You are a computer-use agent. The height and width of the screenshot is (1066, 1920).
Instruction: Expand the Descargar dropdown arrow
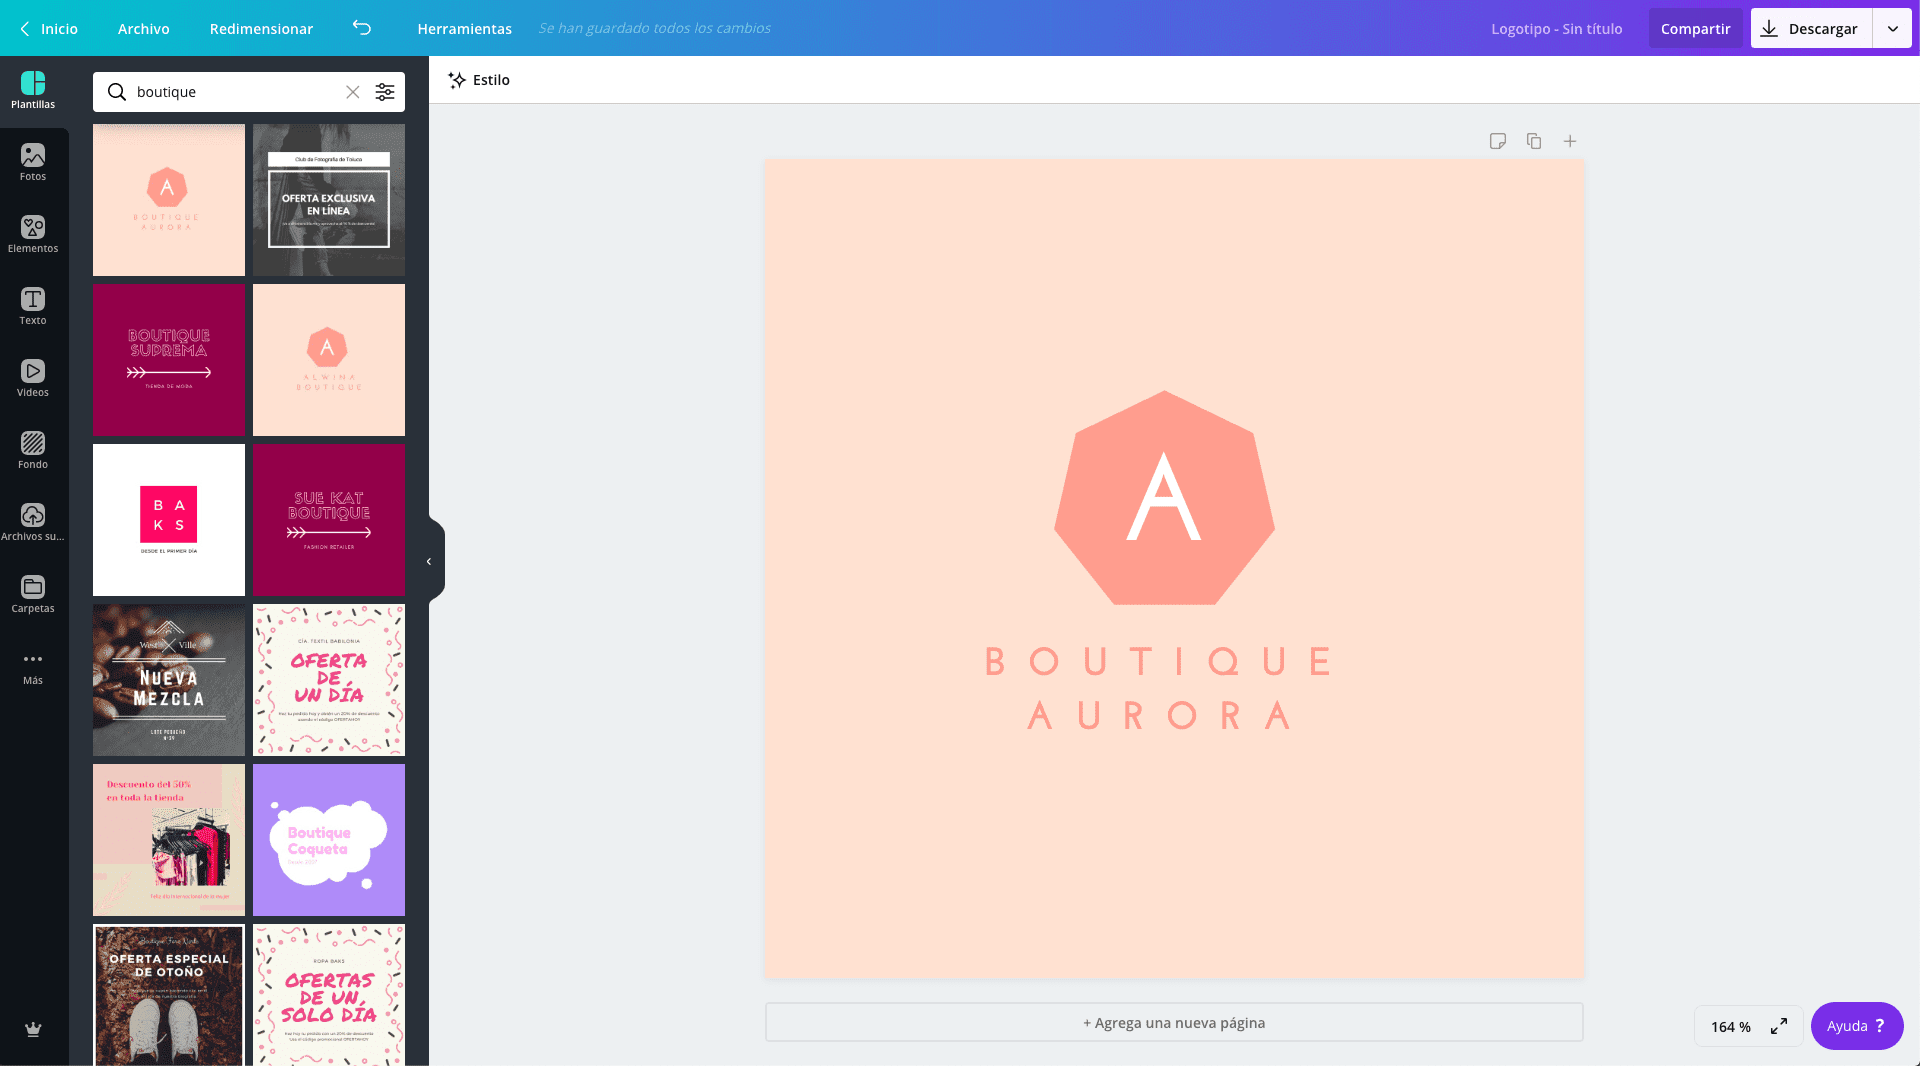[x=1892, y=29]
